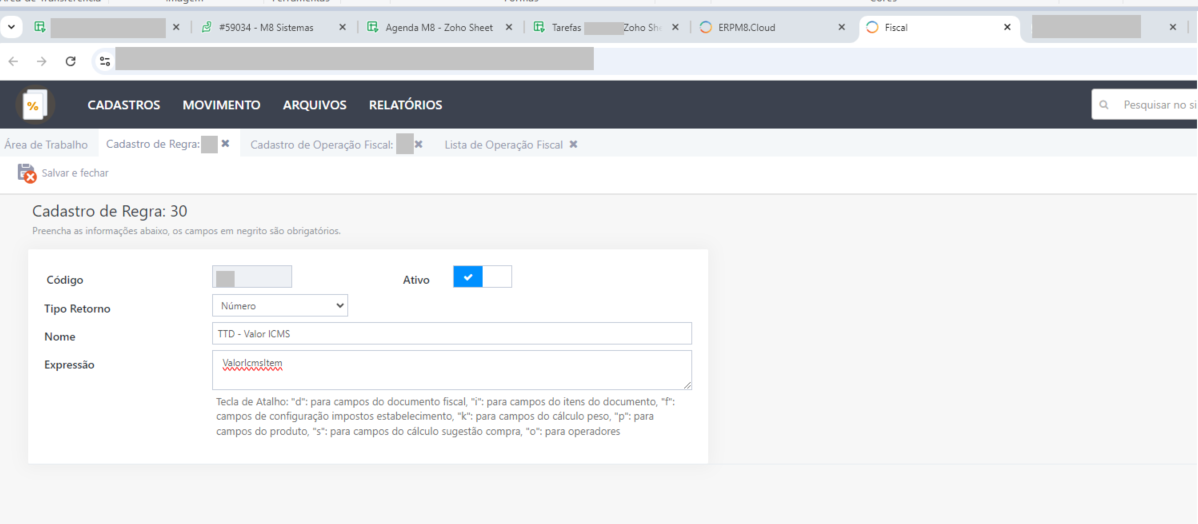
Task: Switch to Lista de Operação Fiscal tab
Action: click(x=503, y=144)
